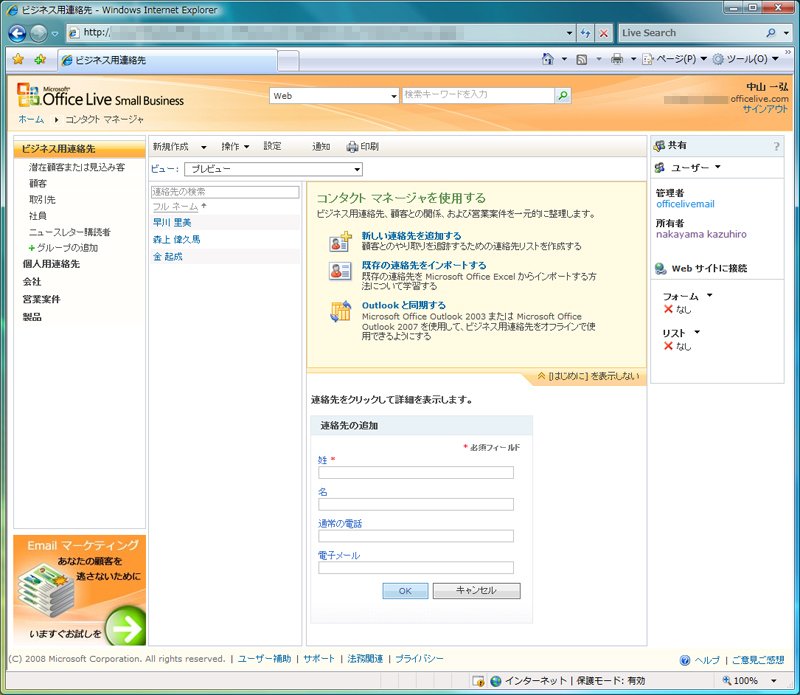Click the サインアウト link
This screenshot has width=800, height=695.
765,109
